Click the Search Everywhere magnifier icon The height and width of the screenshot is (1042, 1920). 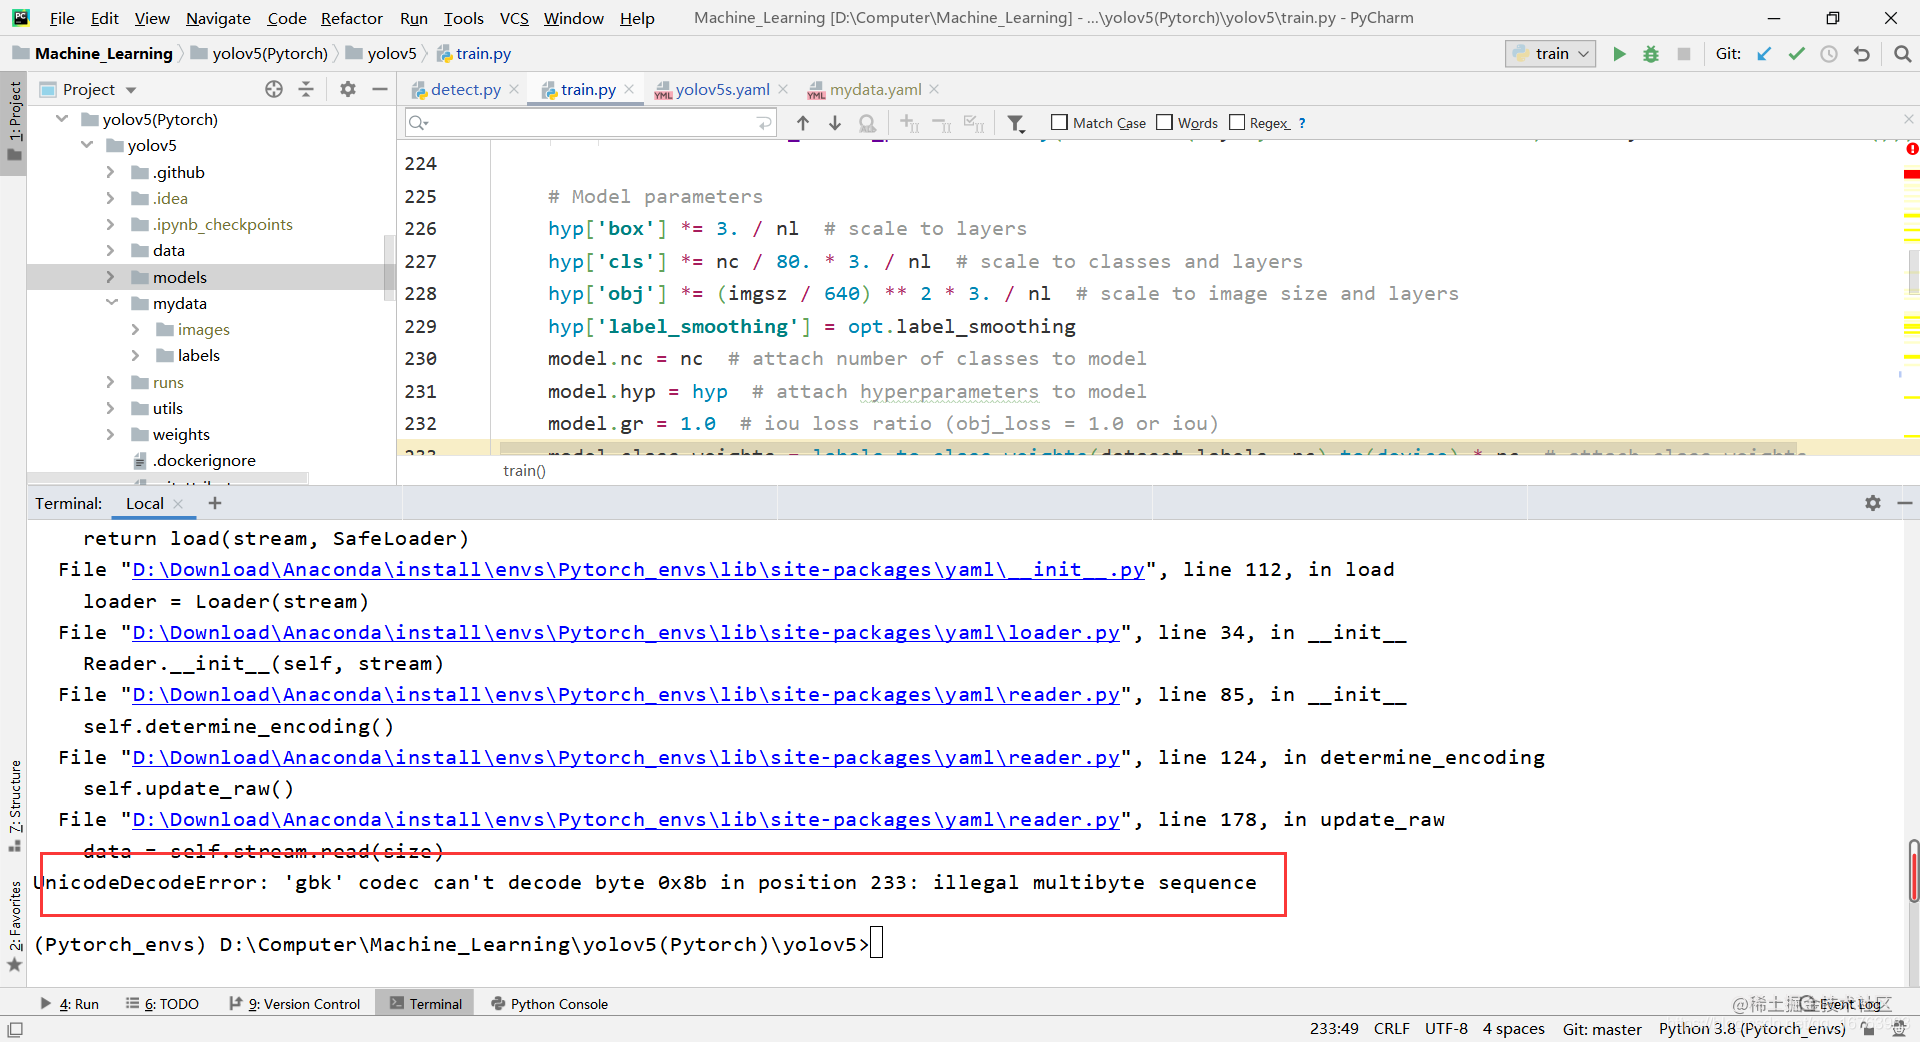pyautogui.click(x=1903, y=54)
